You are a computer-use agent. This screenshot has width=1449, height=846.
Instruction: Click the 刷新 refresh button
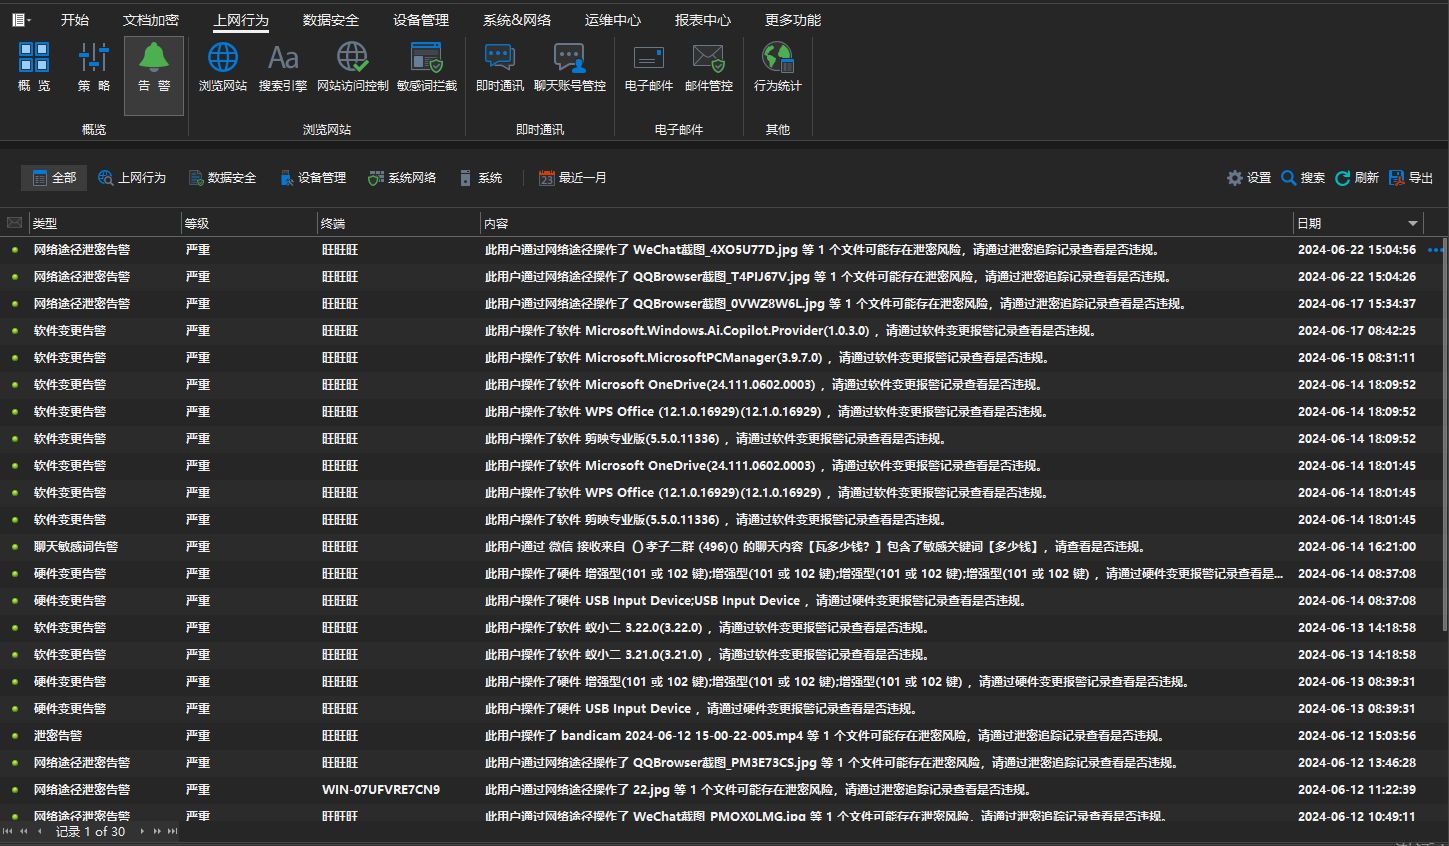click(1357, 178)
